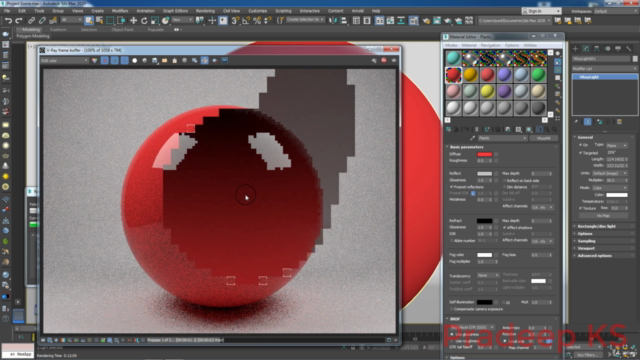640x360 pixels.
Task: Click the Sign In button
Action: click(x=541, y=11)
